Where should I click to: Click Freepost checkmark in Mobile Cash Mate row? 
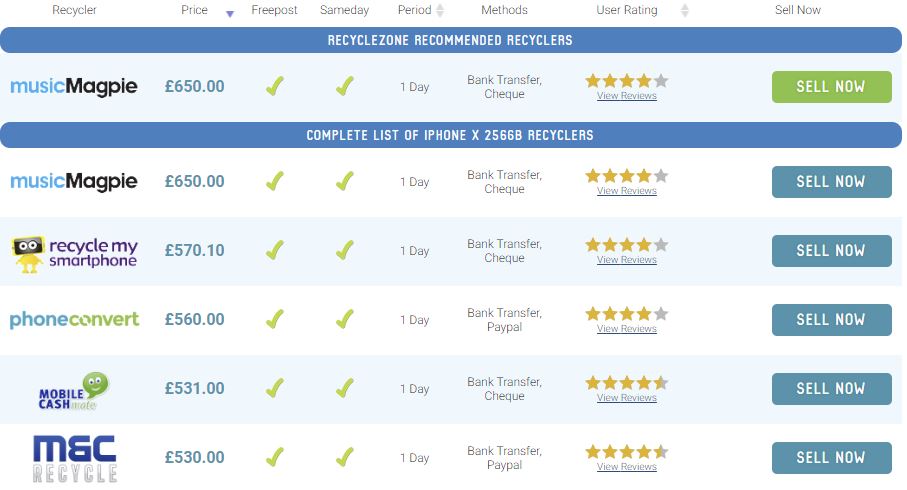275,389
